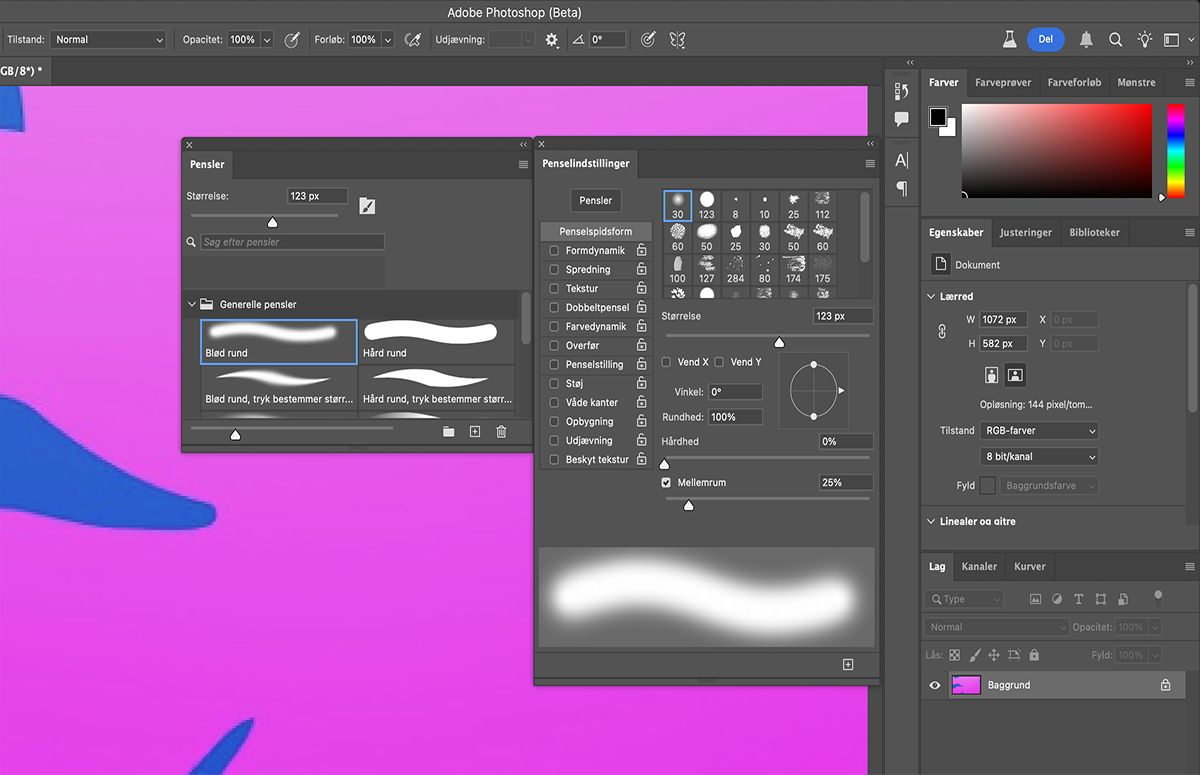1200x775 pixels.
Task: Delete brush with trash icon in Pensler panel
Action: (501, 432)
